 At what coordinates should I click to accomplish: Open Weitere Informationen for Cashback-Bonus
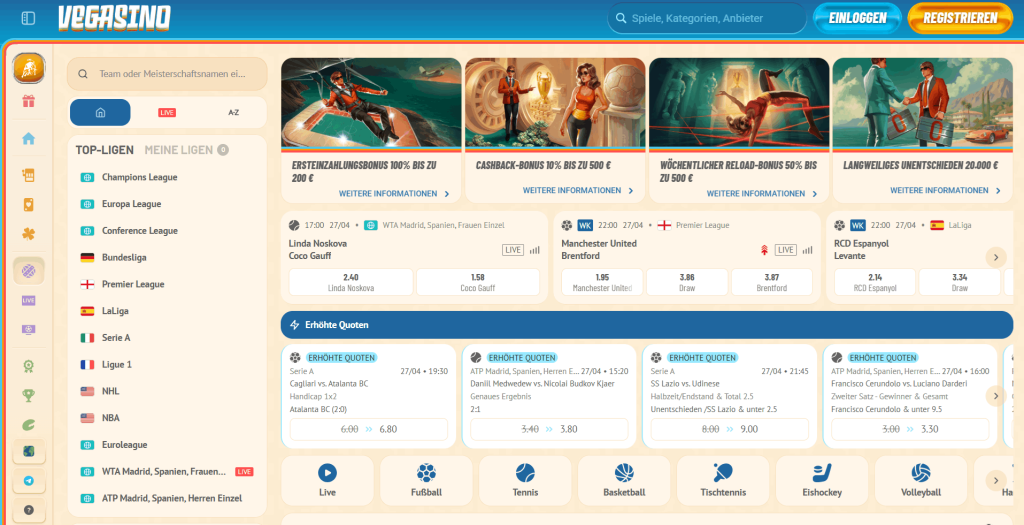[x=570, y=190]
